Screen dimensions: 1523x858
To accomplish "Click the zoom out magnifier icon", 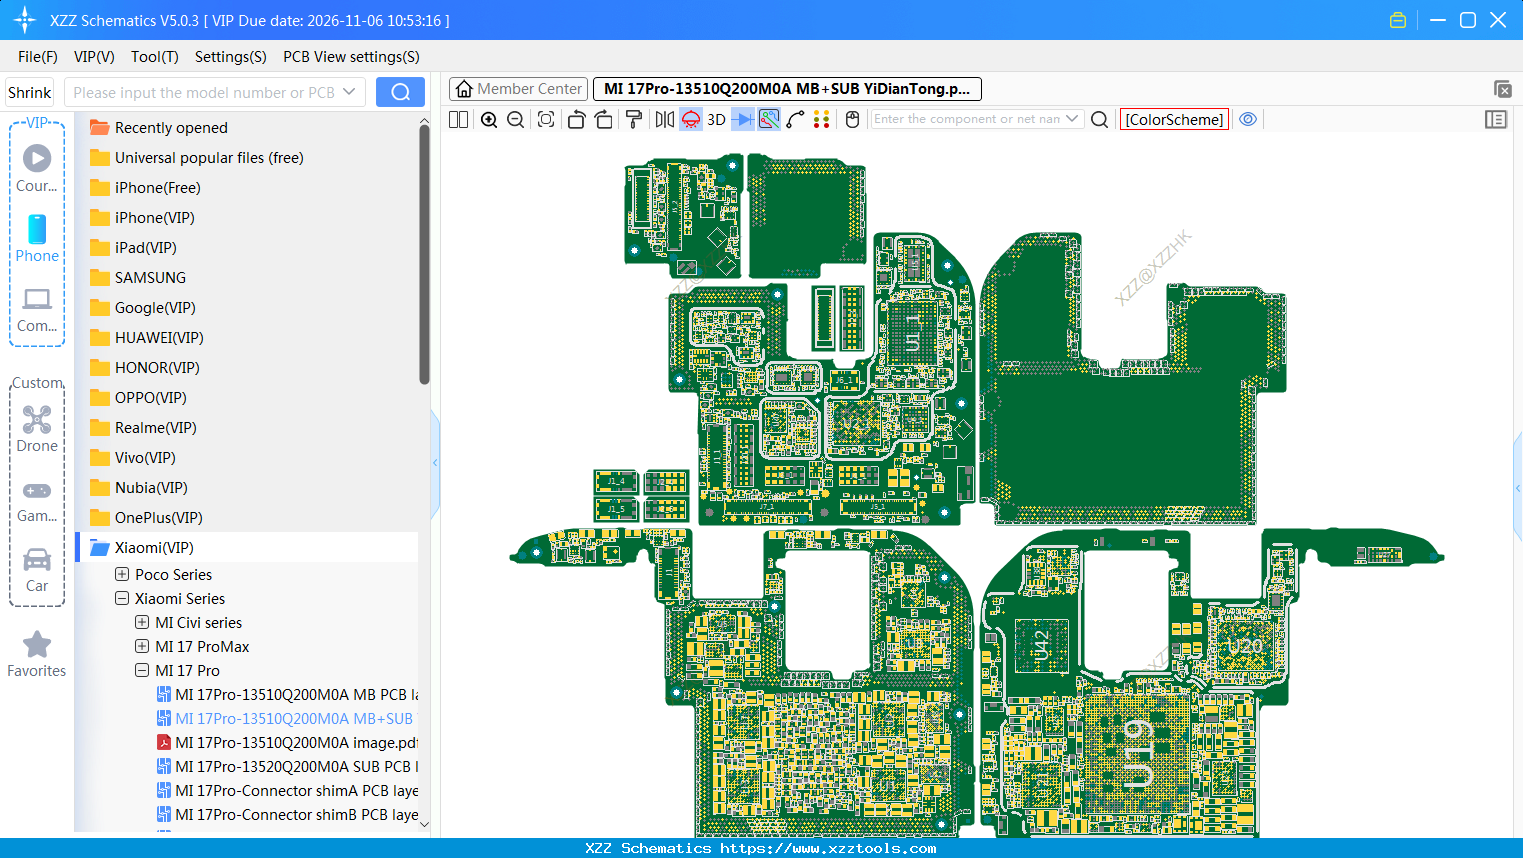I will tap(516, 120).
